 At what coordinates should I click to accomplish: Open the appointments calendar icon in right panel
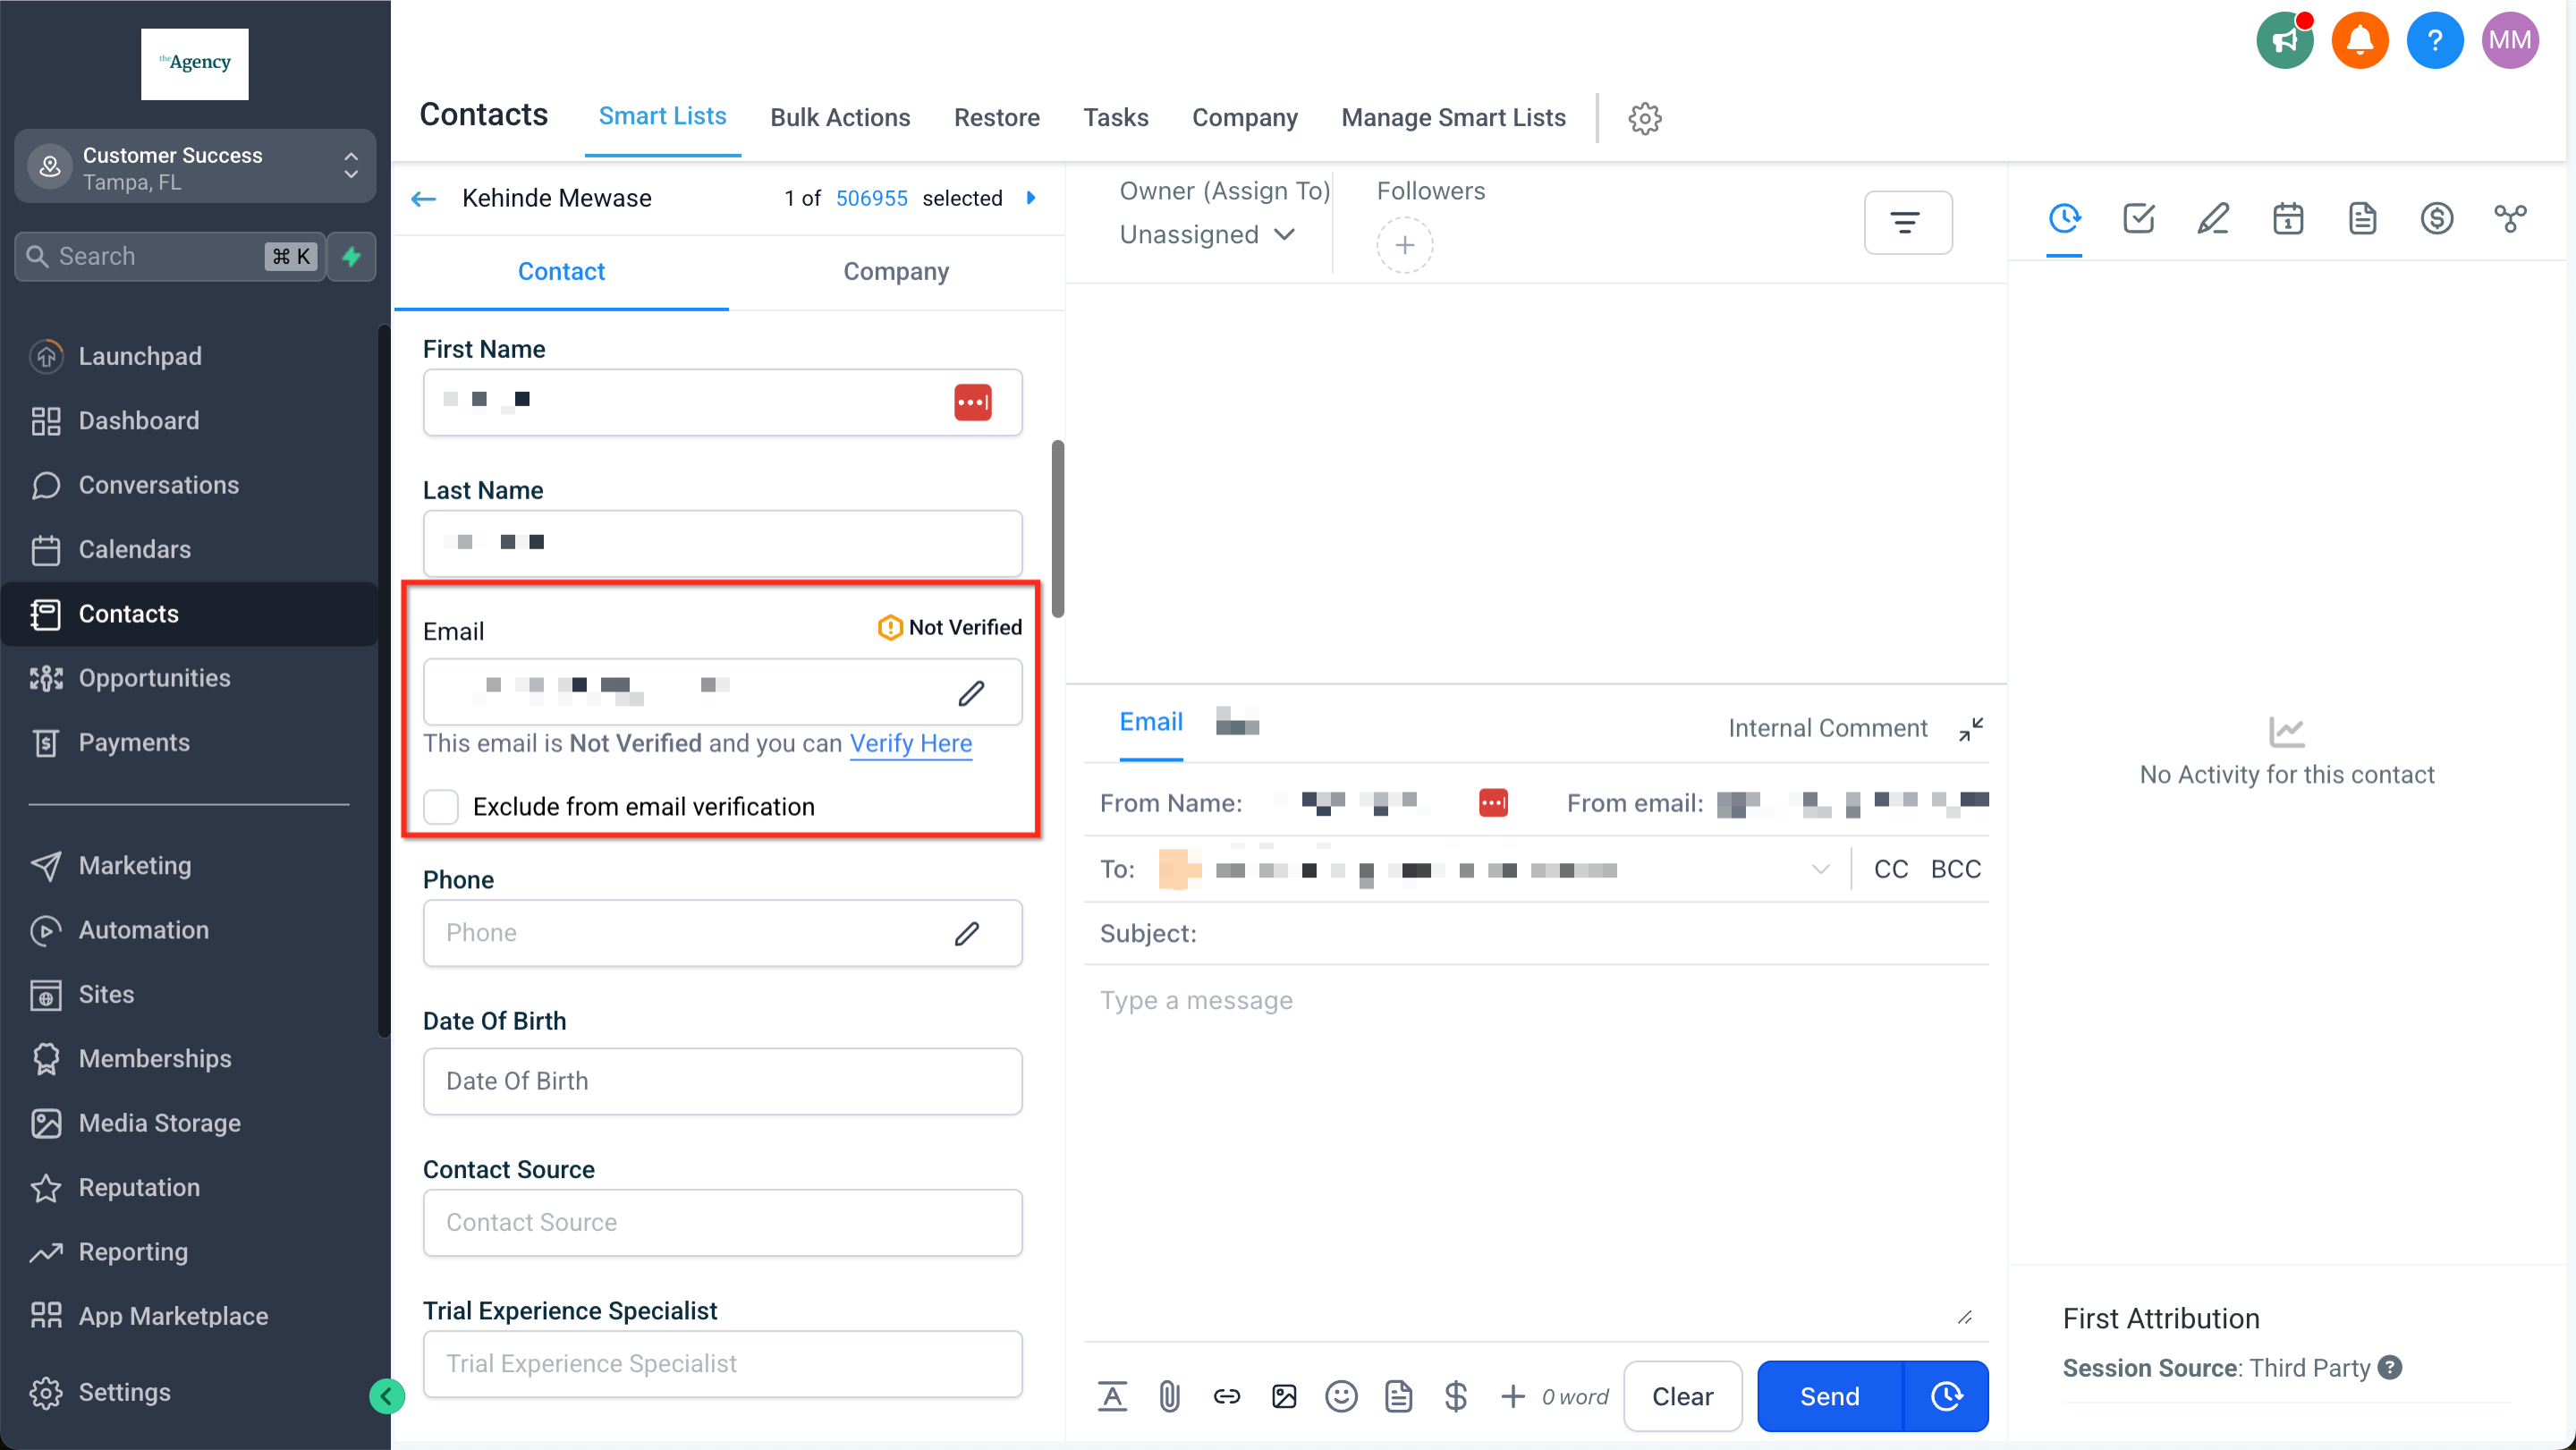(2287, 218)
